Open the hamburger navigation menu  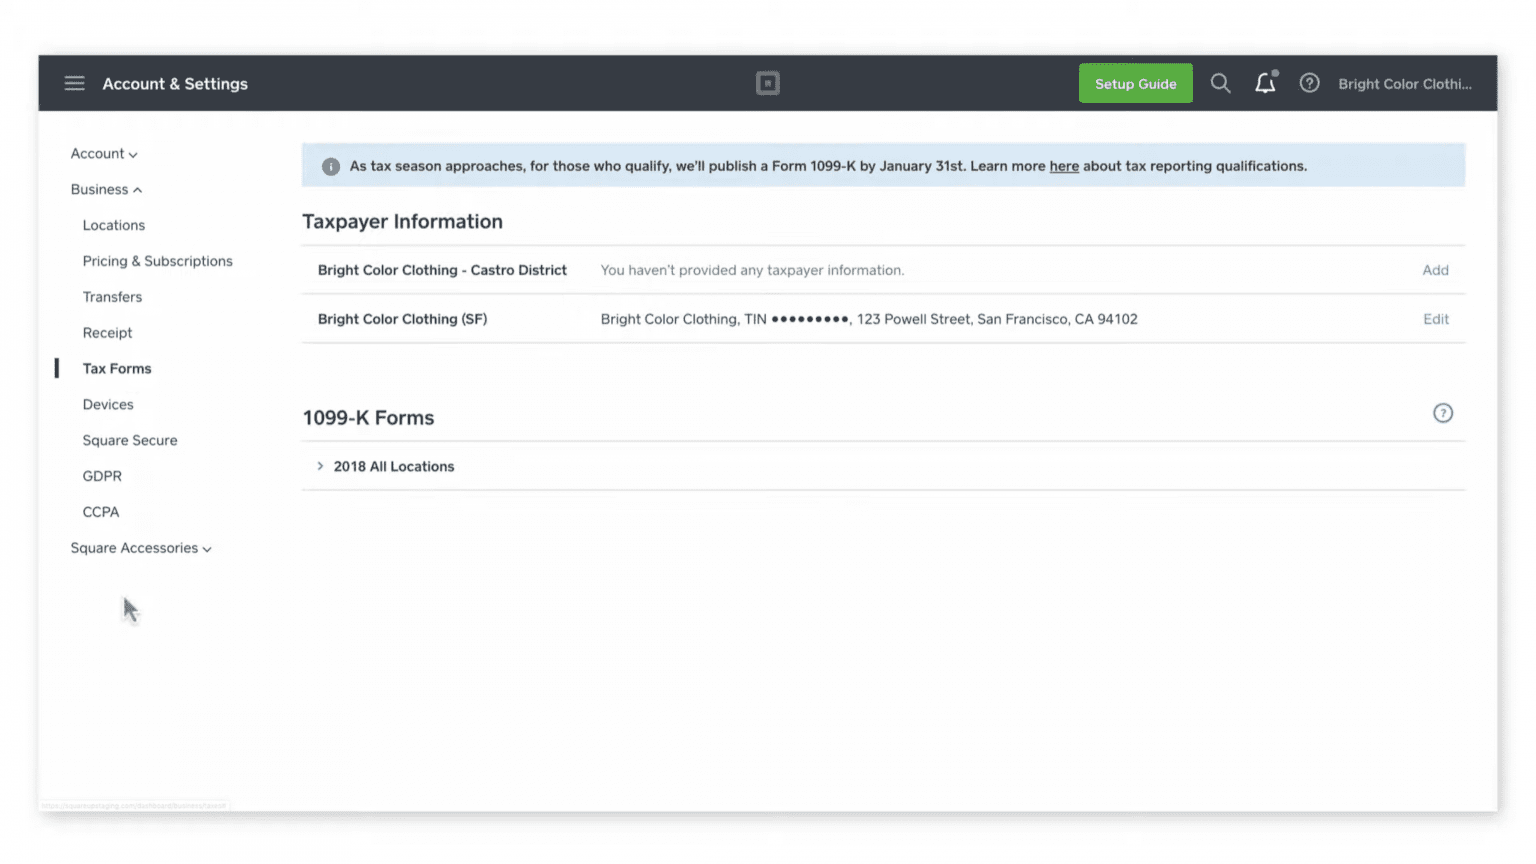74,83
